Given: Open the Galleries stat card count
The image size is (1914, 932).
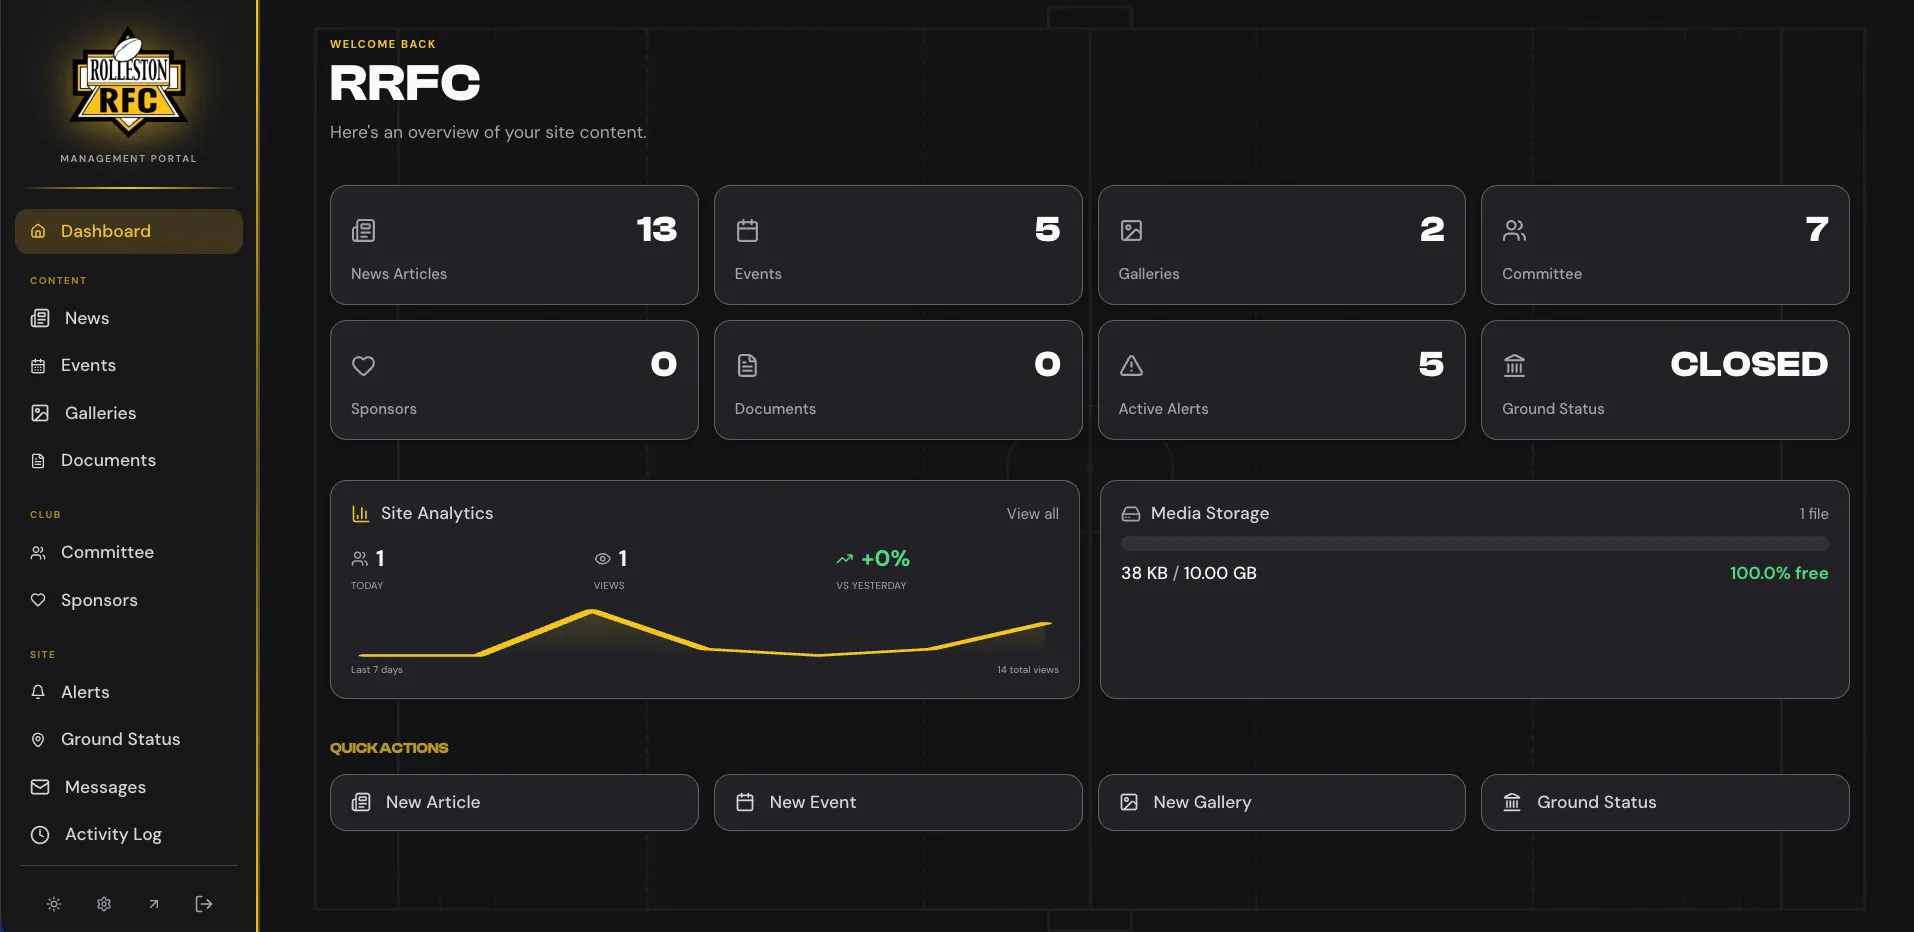Looking at the screenshot, I should coord(1432,230).
